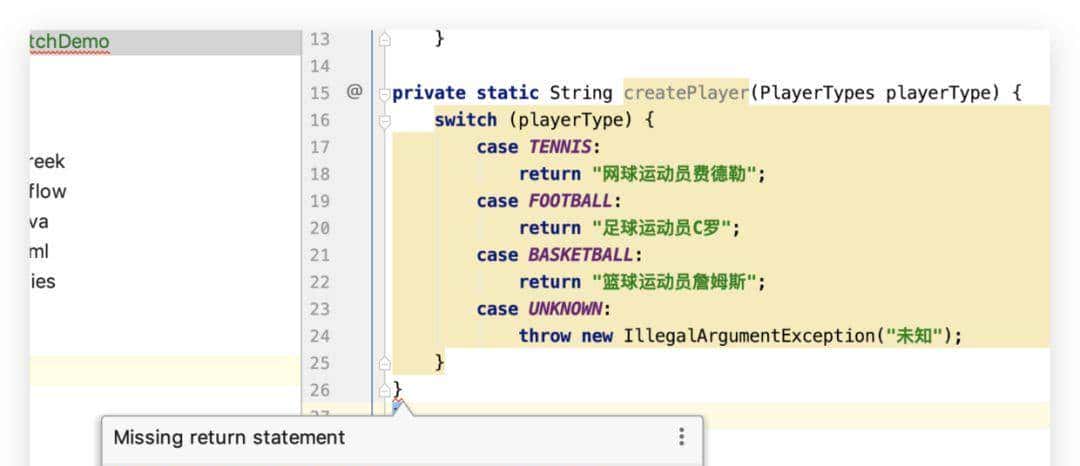The height and width of the screenshot is (466, 1080).
Task: Click the 'static' keyword on line 15
Action: pyautogui.click(x=508, y=93)
